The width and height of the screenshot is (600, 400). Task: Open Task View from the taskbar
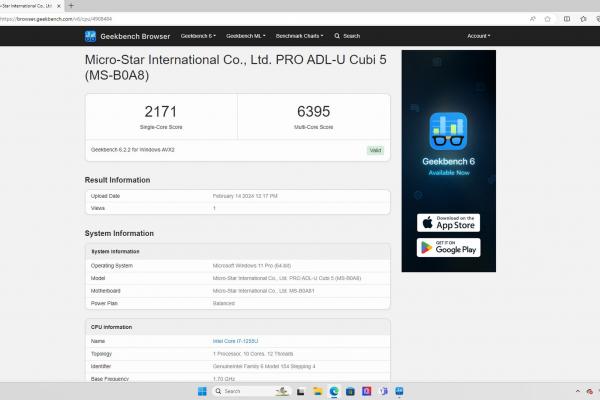pyautogui.click(x=301, y=391)
